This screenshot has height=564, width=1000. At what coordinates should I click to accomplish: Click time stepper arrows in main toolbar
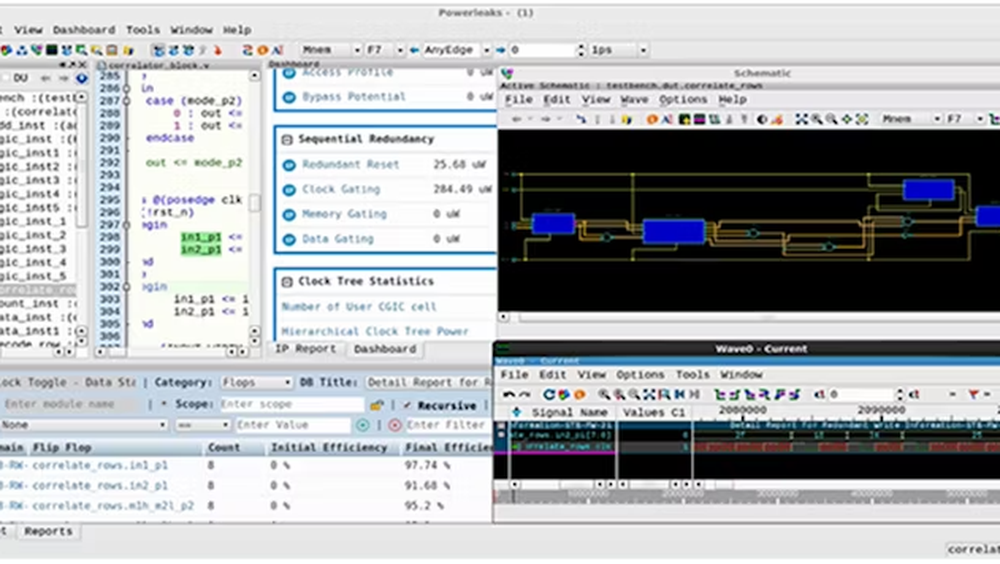(x=580, y=50)
